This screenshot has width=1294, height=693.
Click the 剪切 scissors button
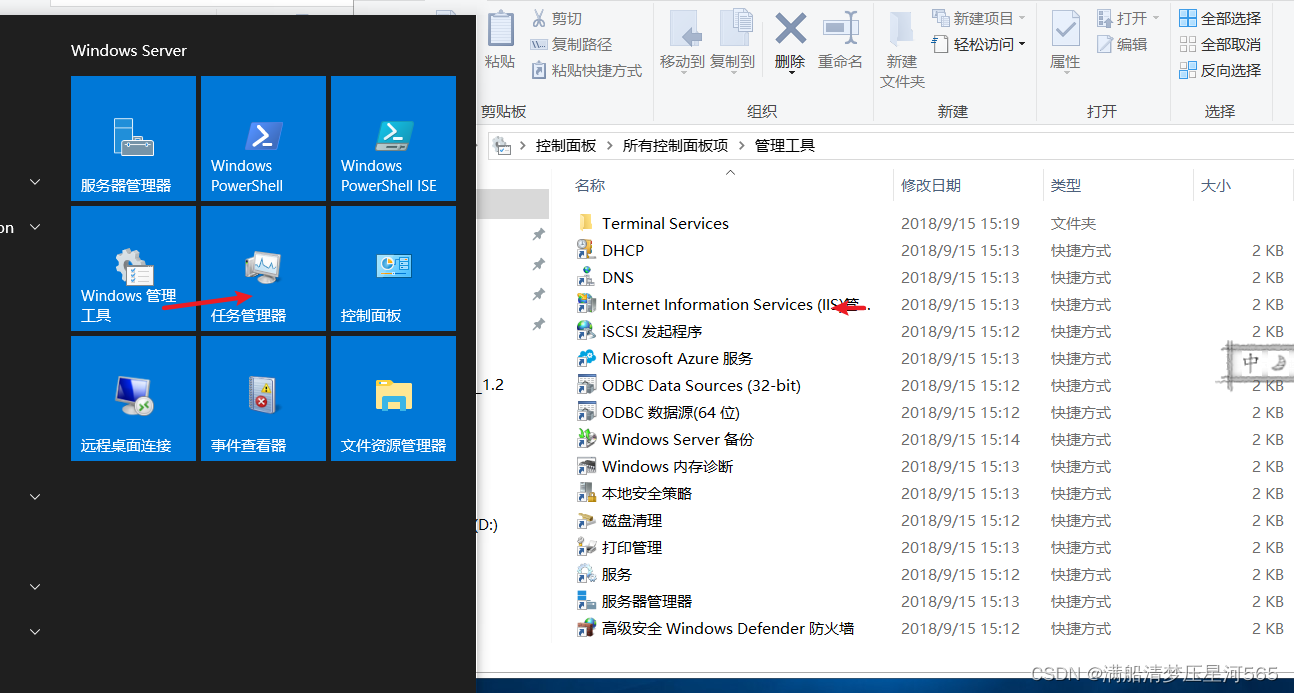tap(556, 18)
